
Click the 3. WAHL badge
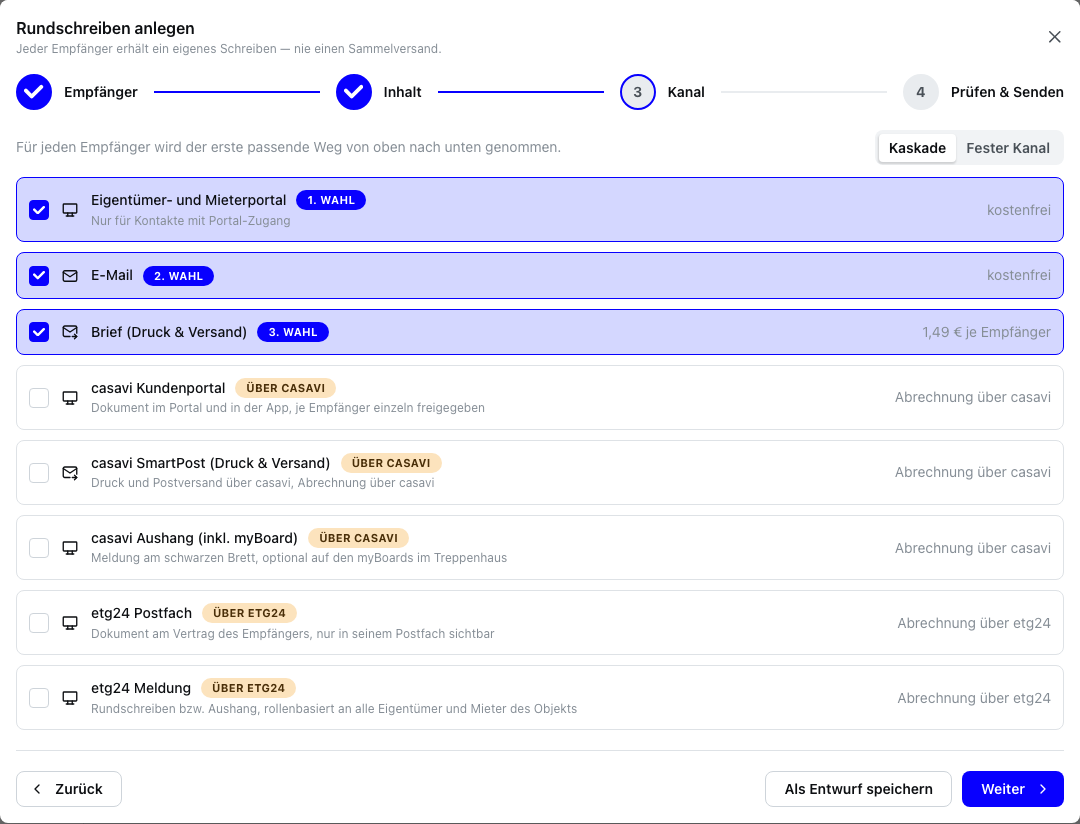coord(293,332)
